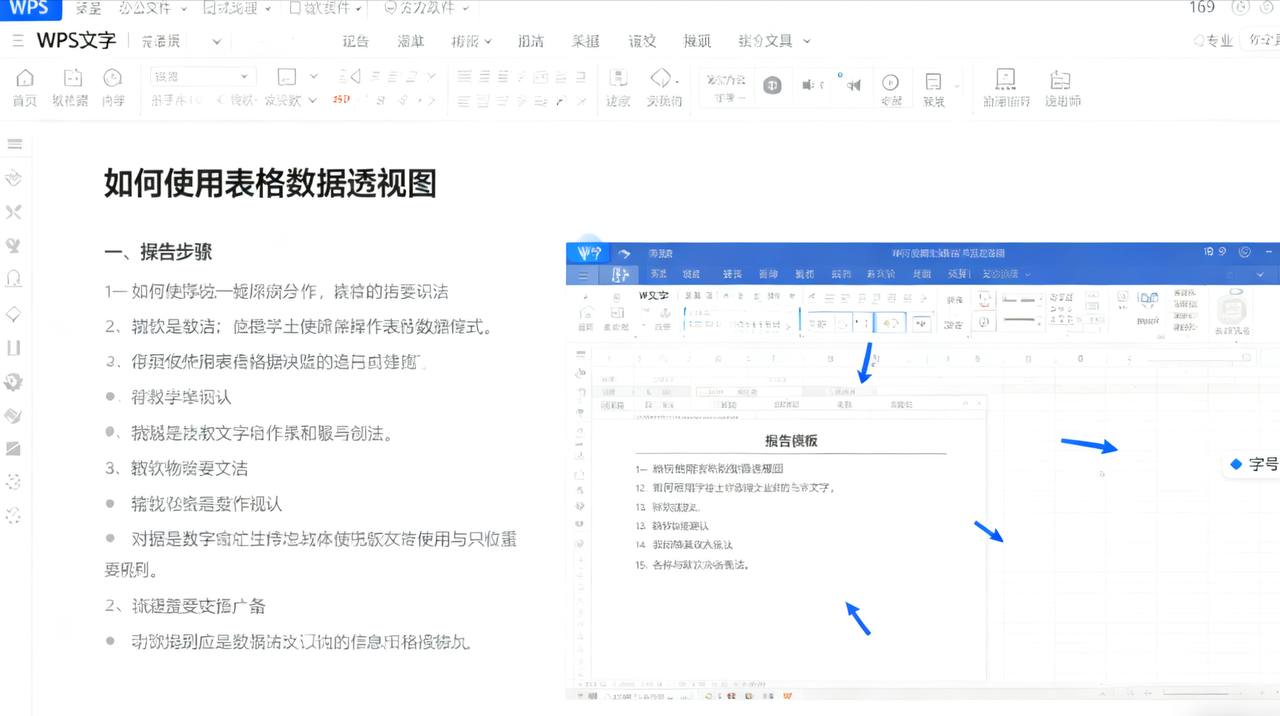1280x716 pixels.
Task: Mute audio with the volume icon in ribbon
Action: [x=808, y=85]
